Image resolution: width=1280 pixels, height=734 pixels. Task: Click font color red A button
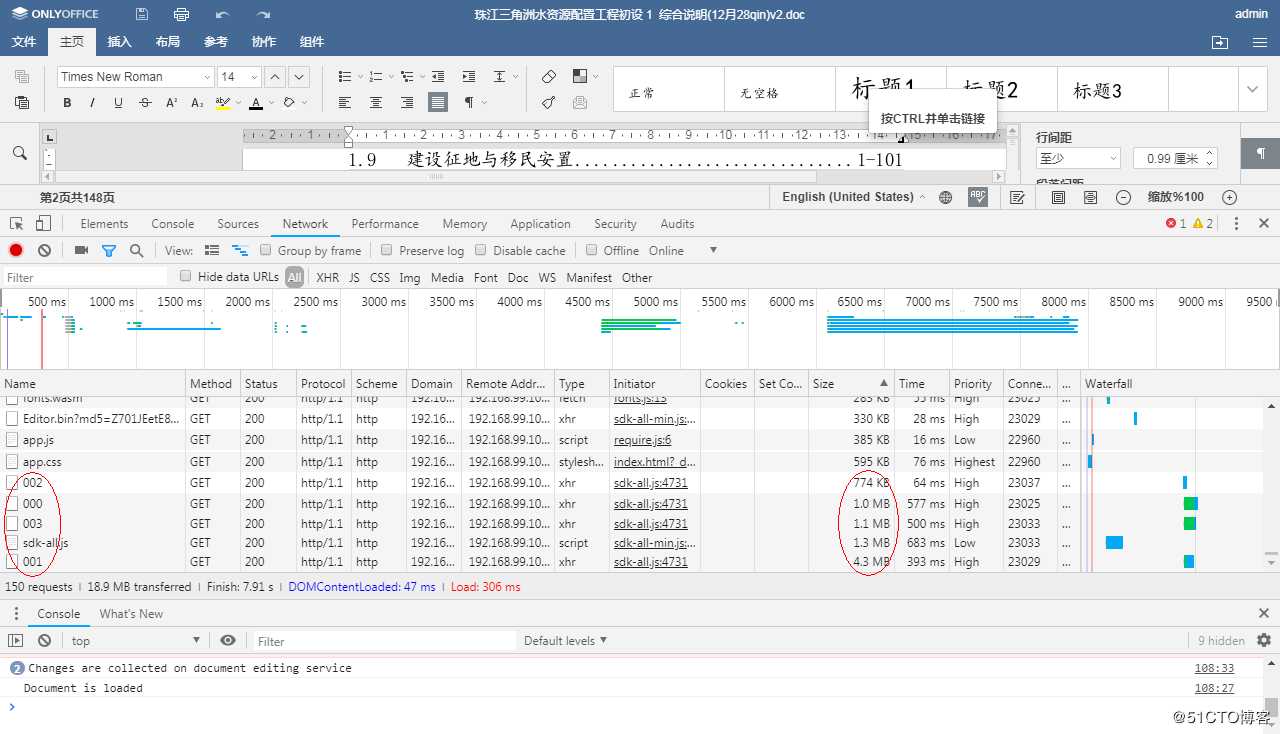256,103
